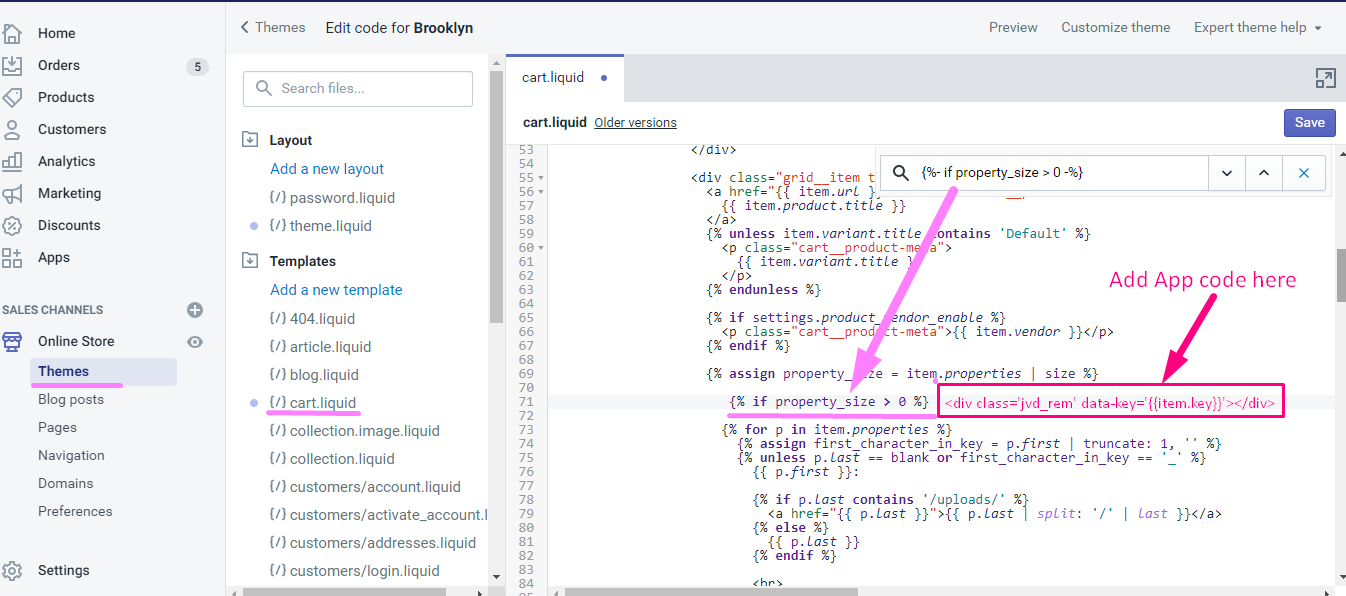This screenshot has width=1346, height=596.
Task: Click the find box magnifier icon
Action: tap(901, 173)
